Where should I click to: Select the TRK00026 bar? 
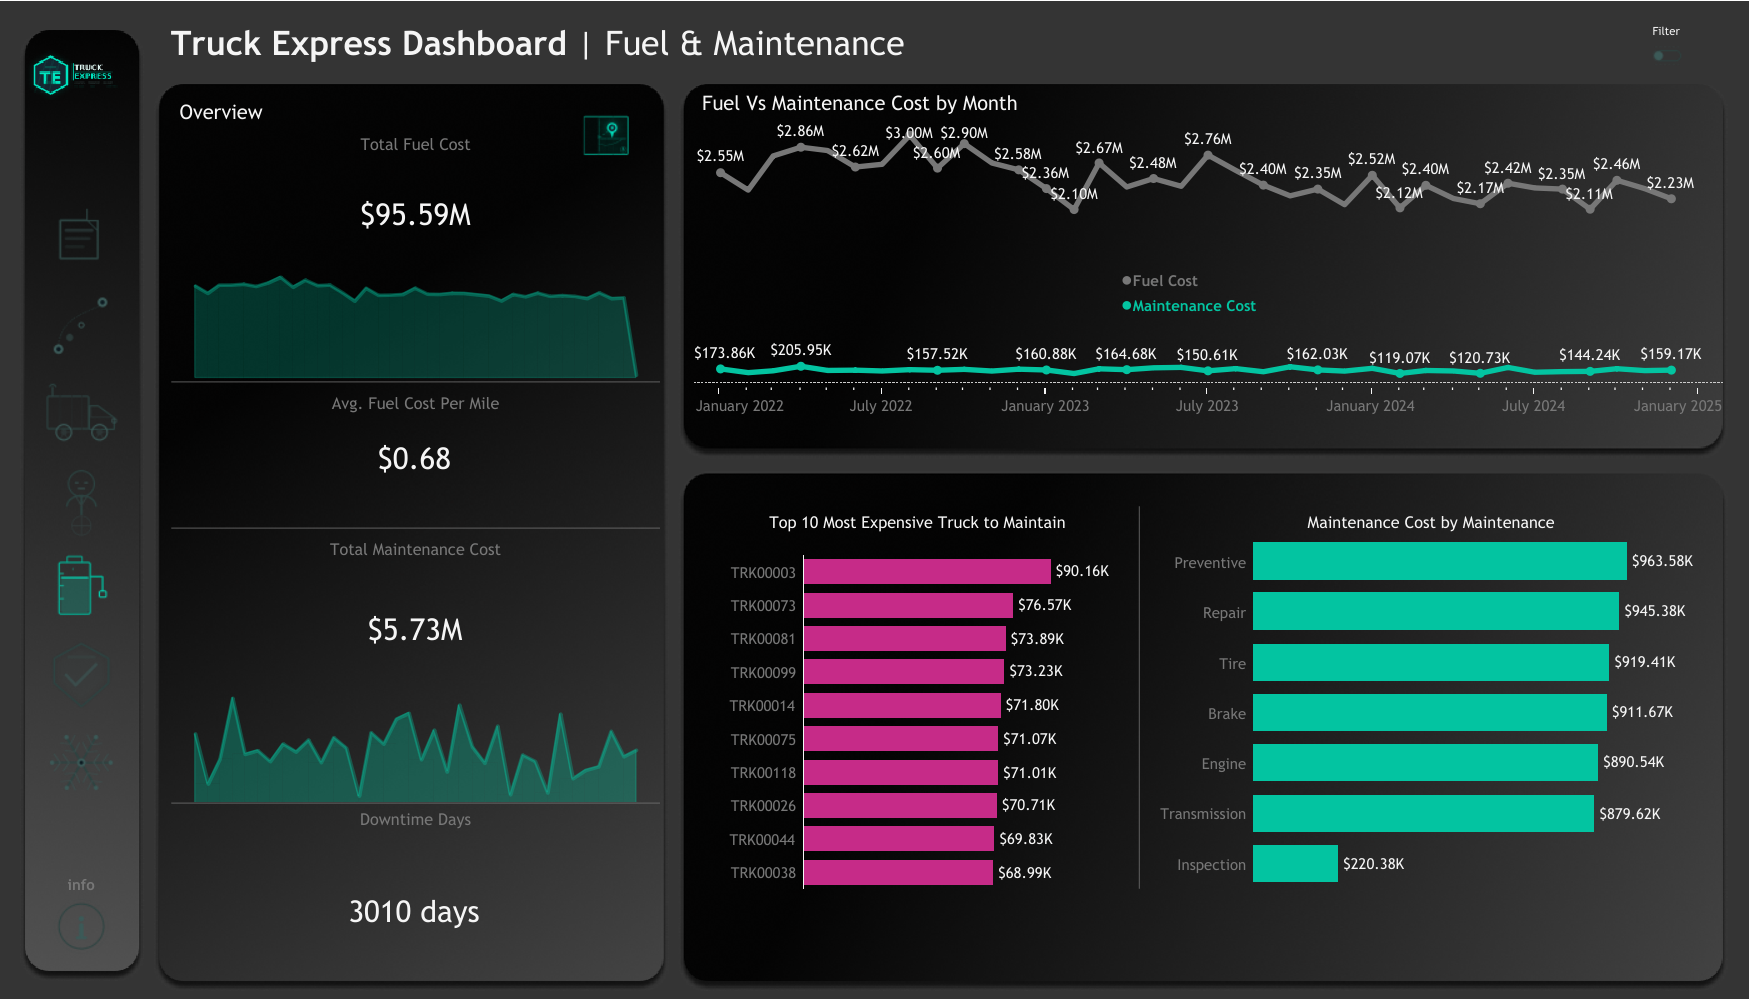click(900, 805)
